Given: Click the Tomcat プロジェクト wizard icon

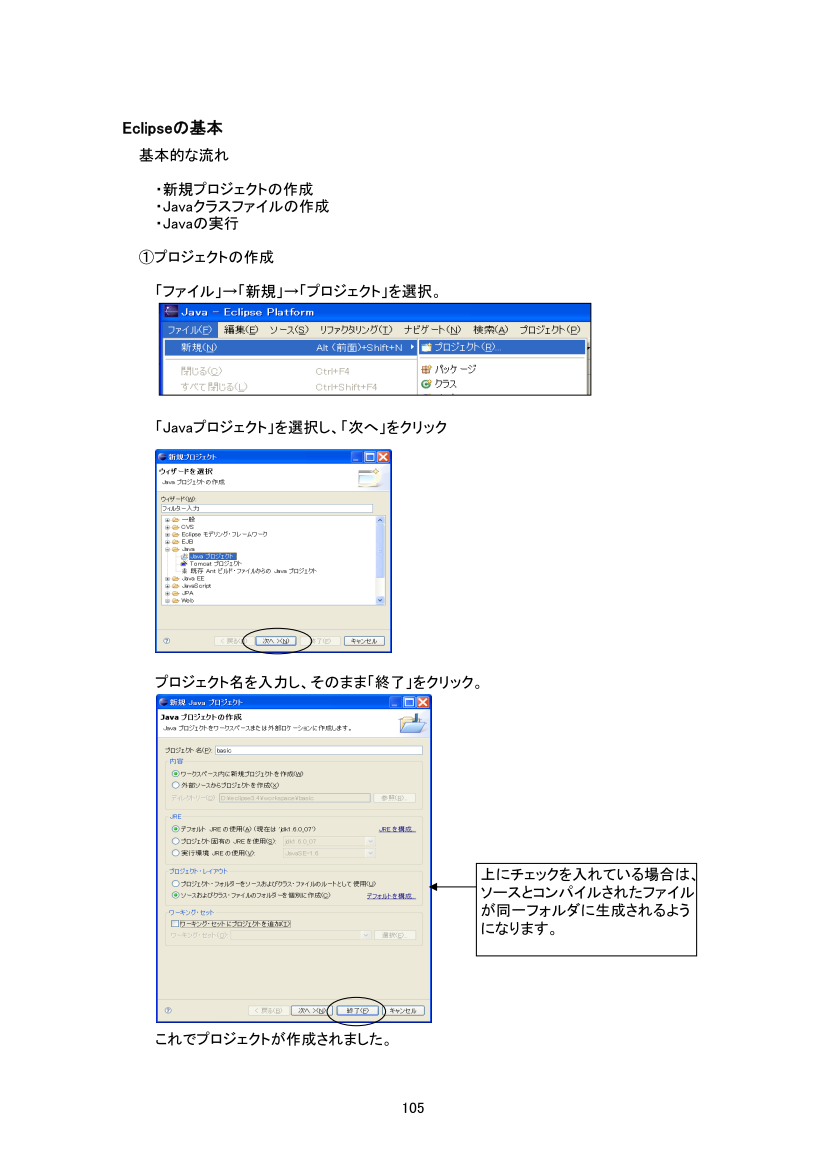Looking at the screenshot, I should [184, 563].
